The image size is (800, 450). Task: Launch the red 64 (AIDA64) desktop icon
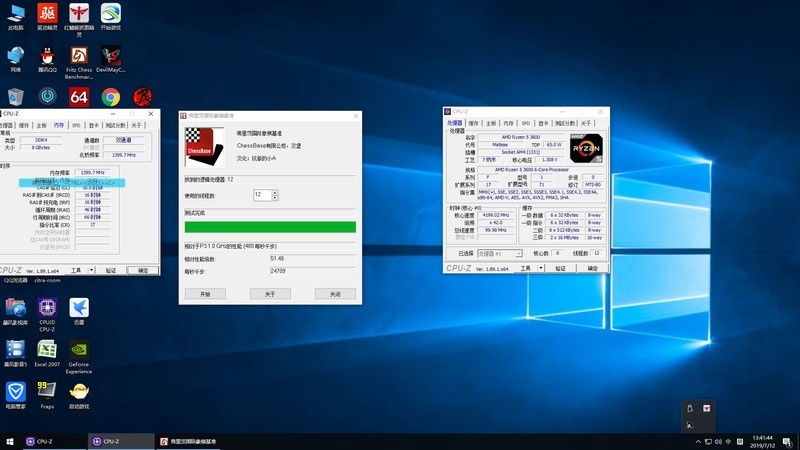(x=79, y=96)
